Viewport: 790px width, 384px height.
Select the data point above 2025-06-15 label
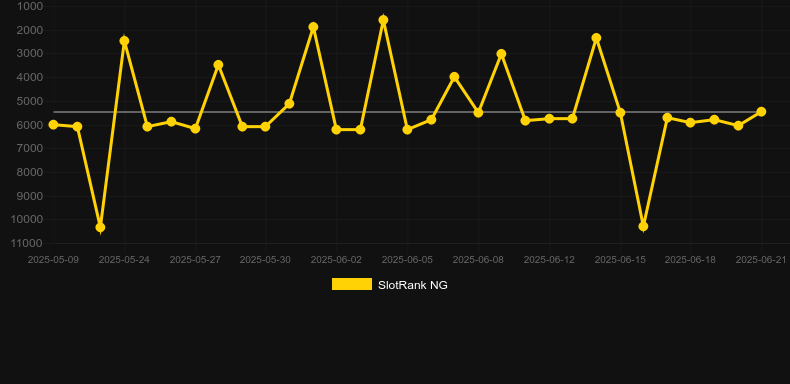pyautogui.click(x=620, y=112)
